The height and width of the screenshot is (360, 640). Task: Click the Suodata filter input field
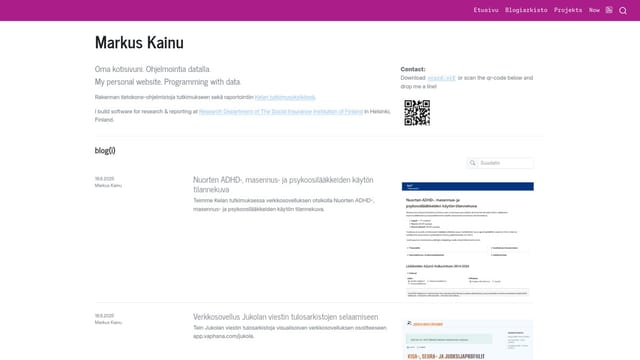coord(506,163)
